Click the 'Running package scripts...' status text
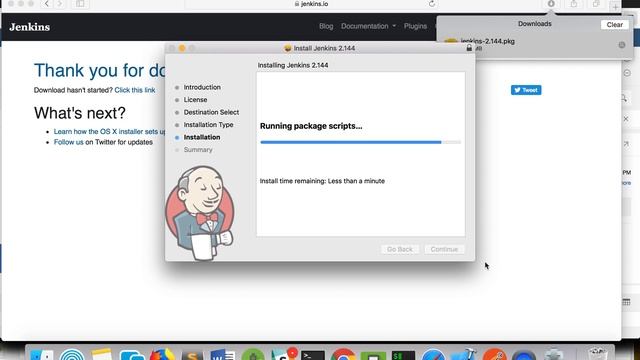 pyautogui.click(x=311, y=126)
